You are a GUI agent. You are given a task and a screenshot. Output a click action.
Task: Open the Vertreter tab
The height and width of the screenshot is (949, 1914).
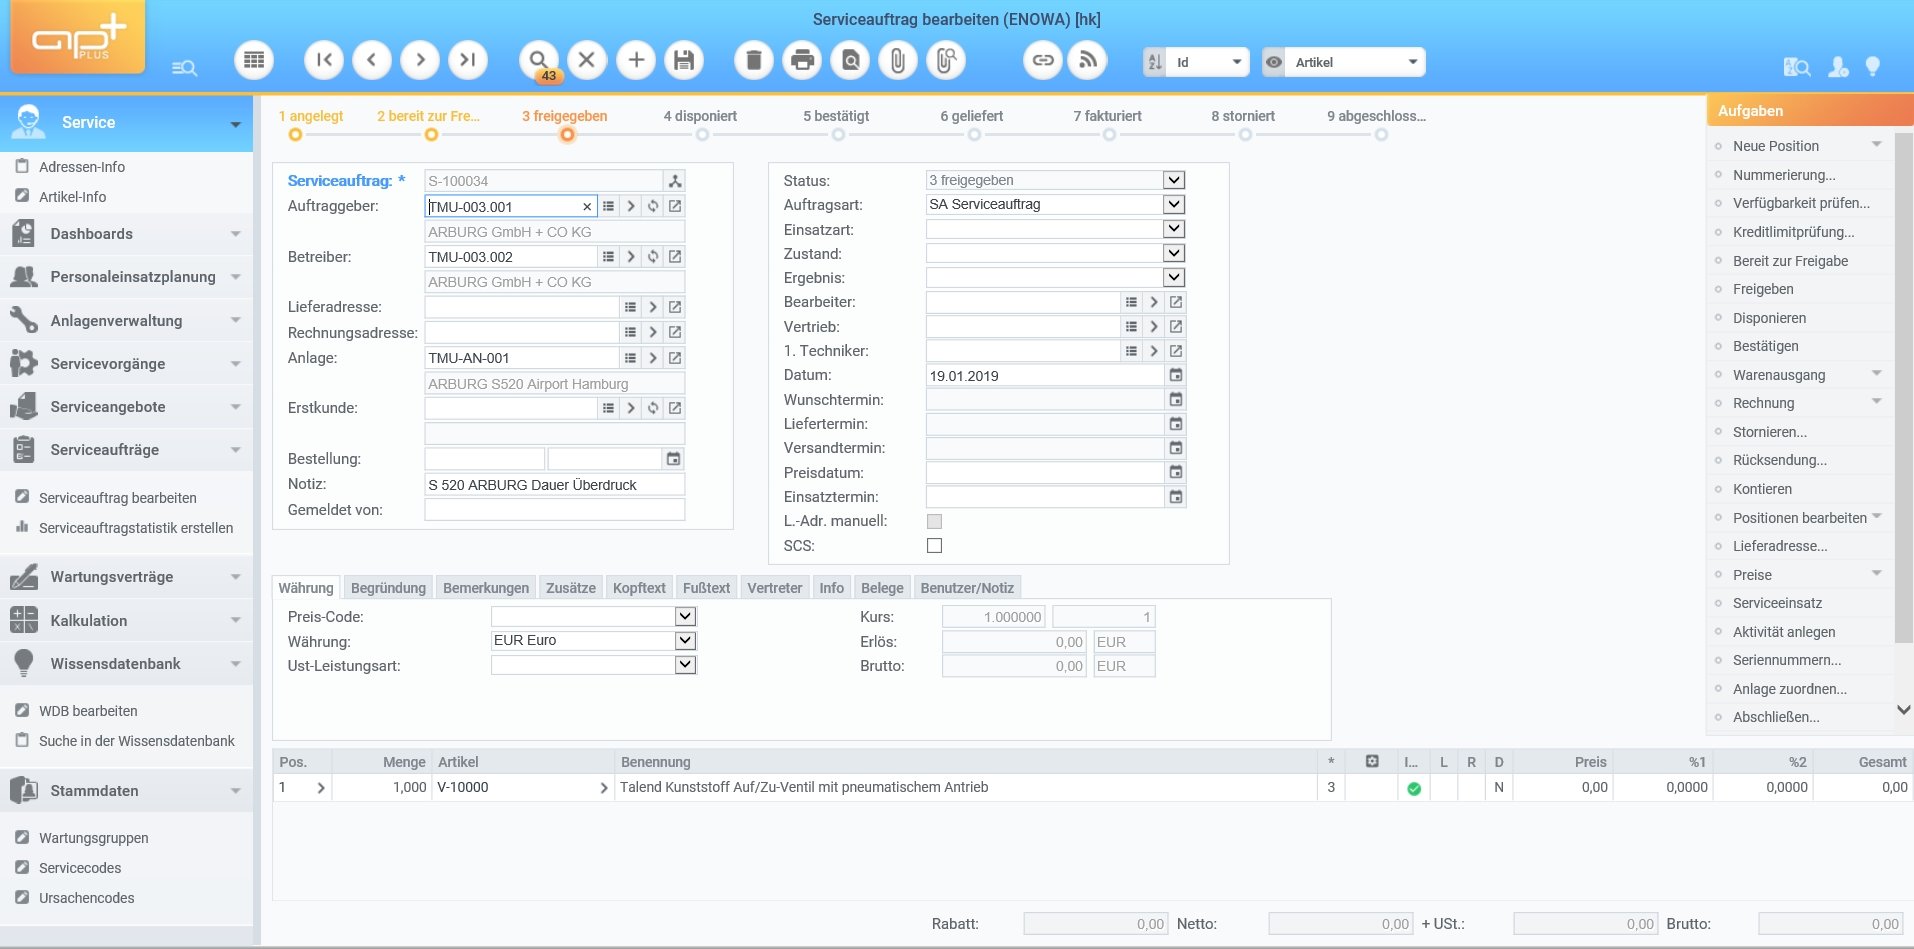point(775,588)
